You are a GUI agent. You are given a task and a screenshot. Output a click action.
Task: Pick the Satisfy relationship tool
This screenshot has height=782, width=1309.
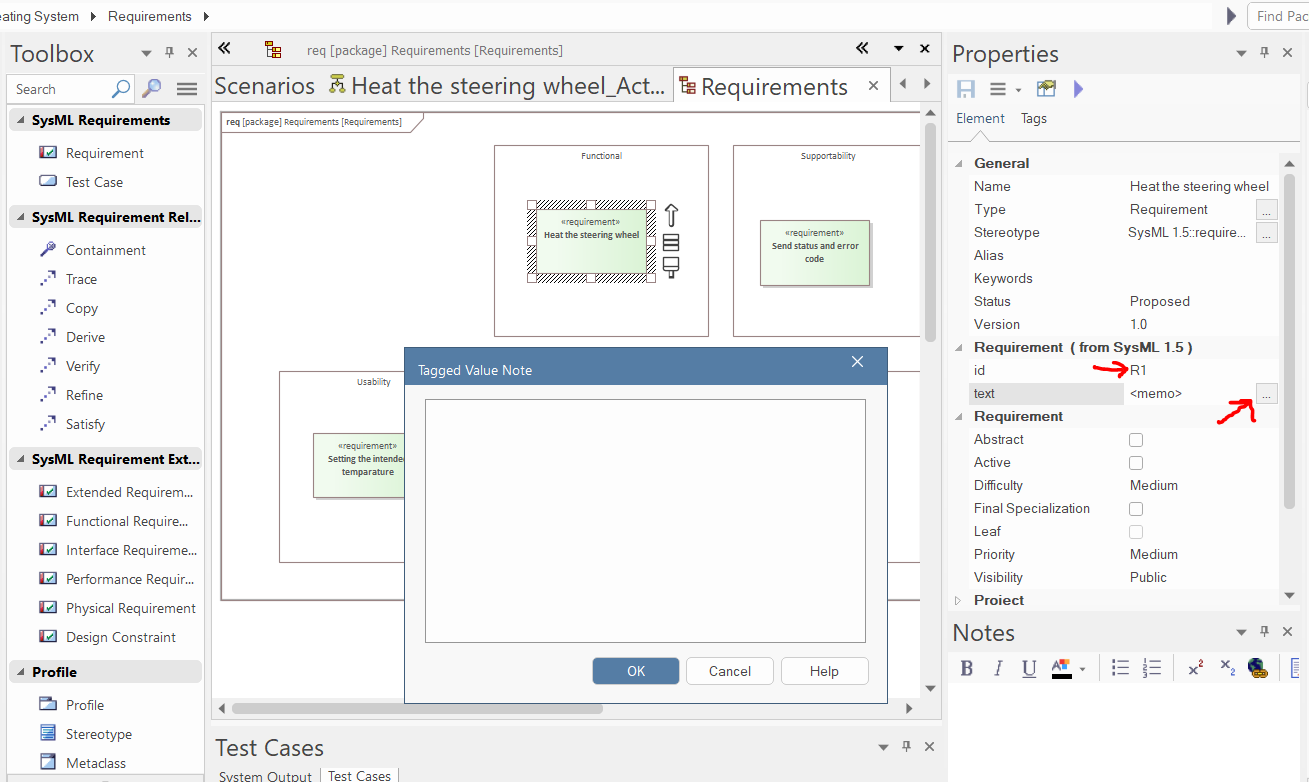[x=85, y=424]
